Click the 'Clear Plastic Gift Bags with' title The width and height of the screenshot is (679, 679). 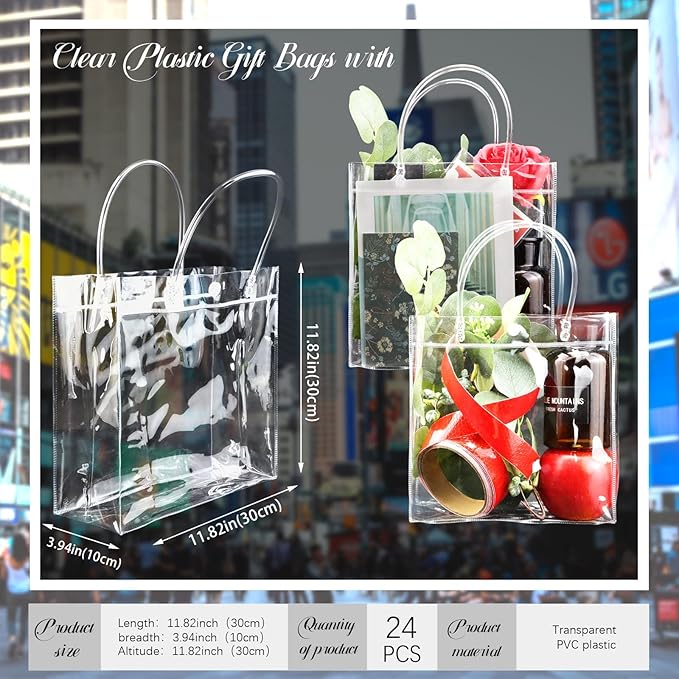click(223, 56)
